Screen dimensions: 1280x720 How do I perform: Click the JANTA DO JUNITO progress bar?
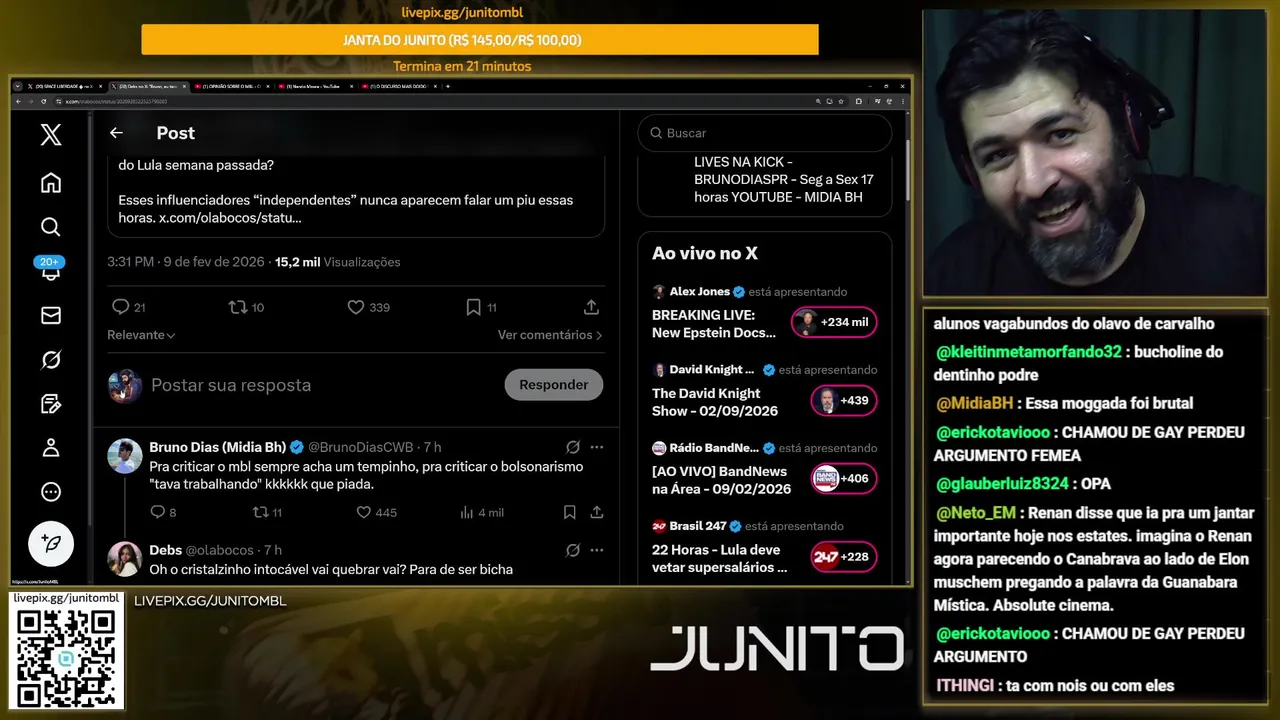tap(480, 40)
